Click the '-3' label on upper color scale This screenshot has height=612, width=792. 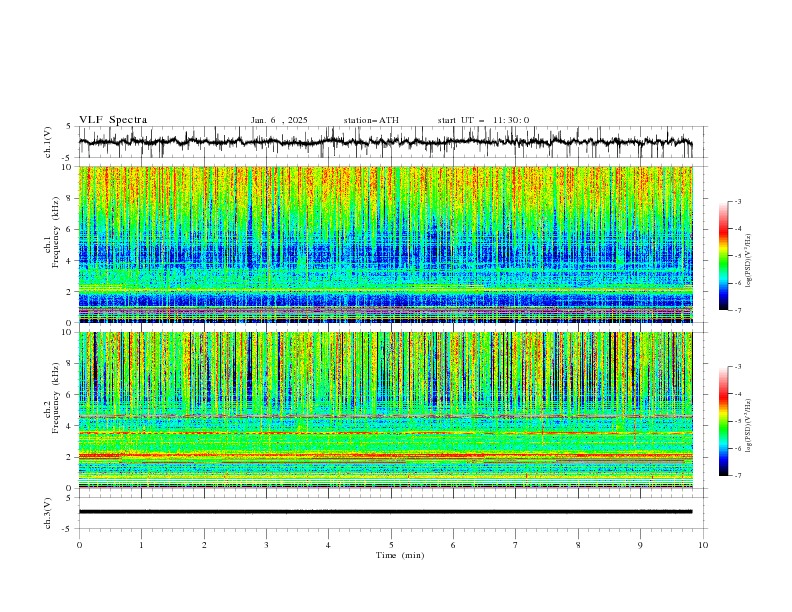(737, 201)
